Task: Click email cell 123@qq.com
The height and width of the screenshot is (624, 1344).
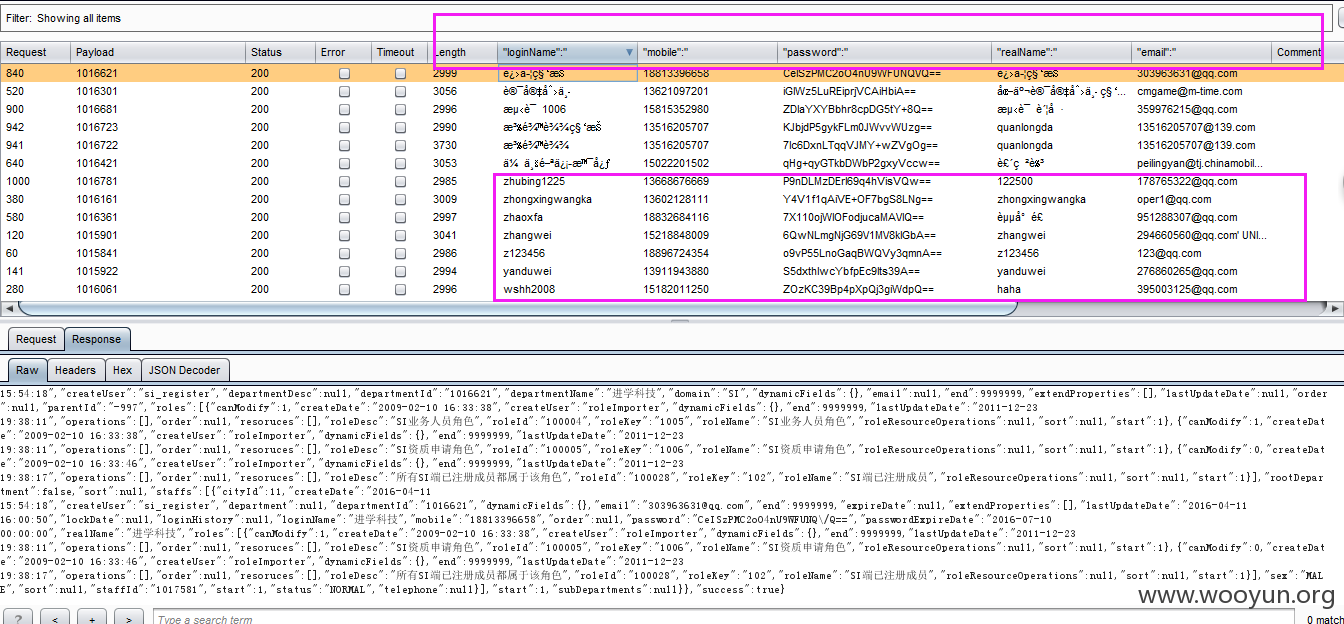Action: point(1169,253)
